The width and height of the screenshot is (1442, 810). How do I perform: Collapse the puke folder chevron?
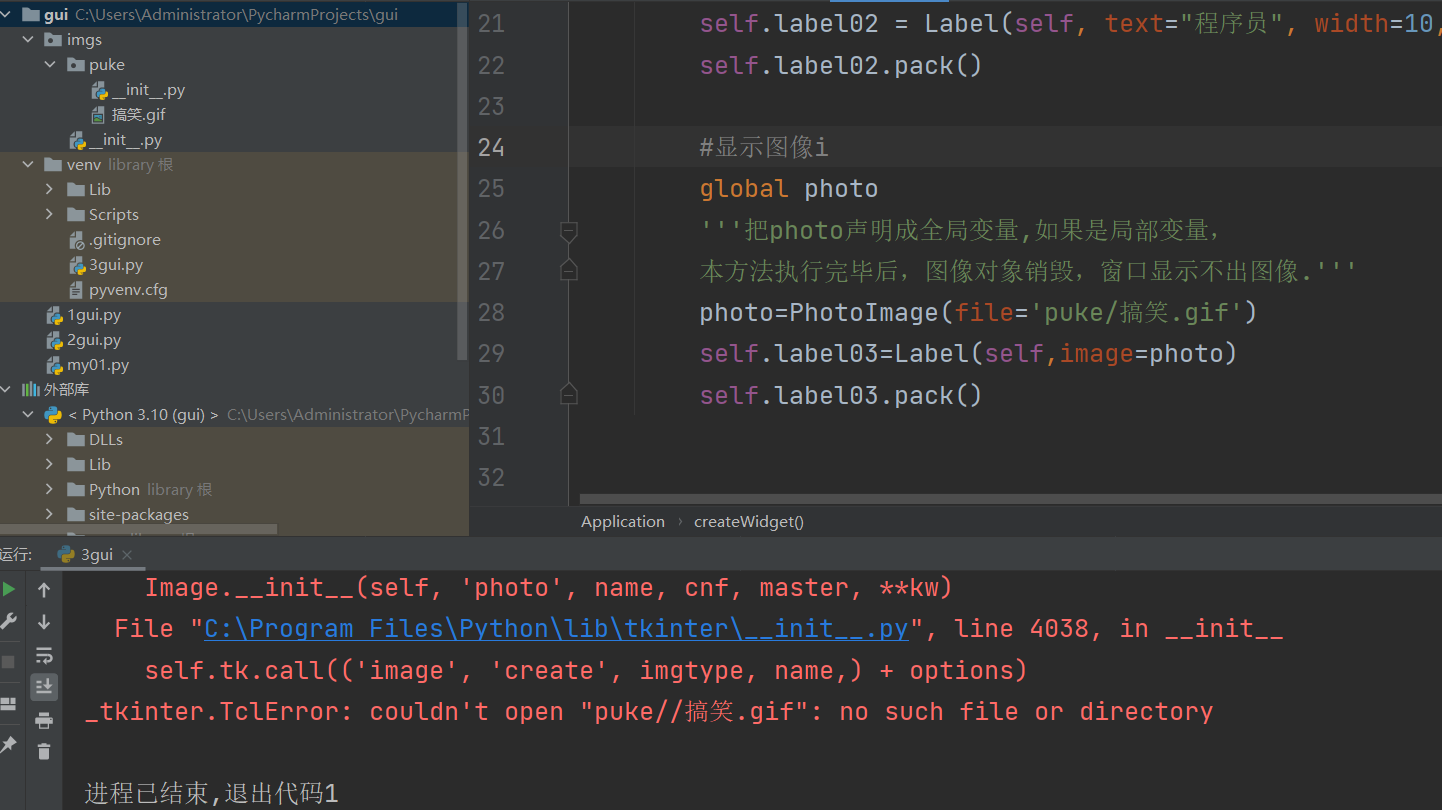[50, 65]
